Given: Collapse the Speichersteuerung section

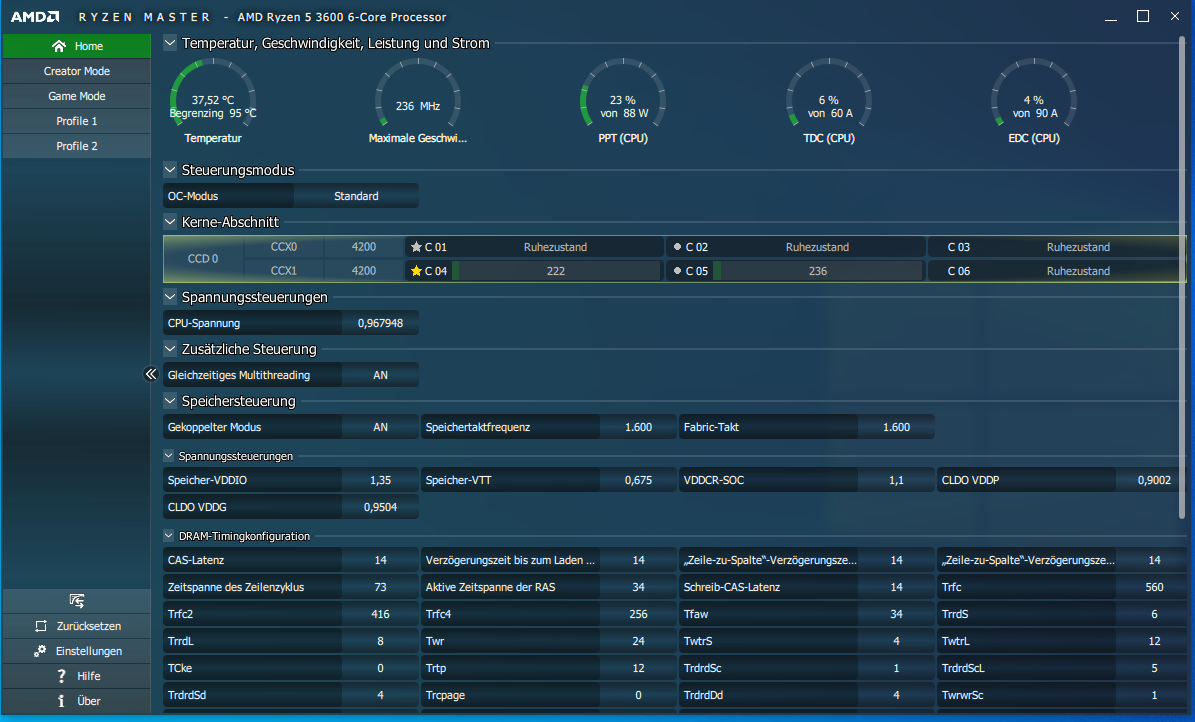Looking at the screenshot, I should tap(170, 400).
